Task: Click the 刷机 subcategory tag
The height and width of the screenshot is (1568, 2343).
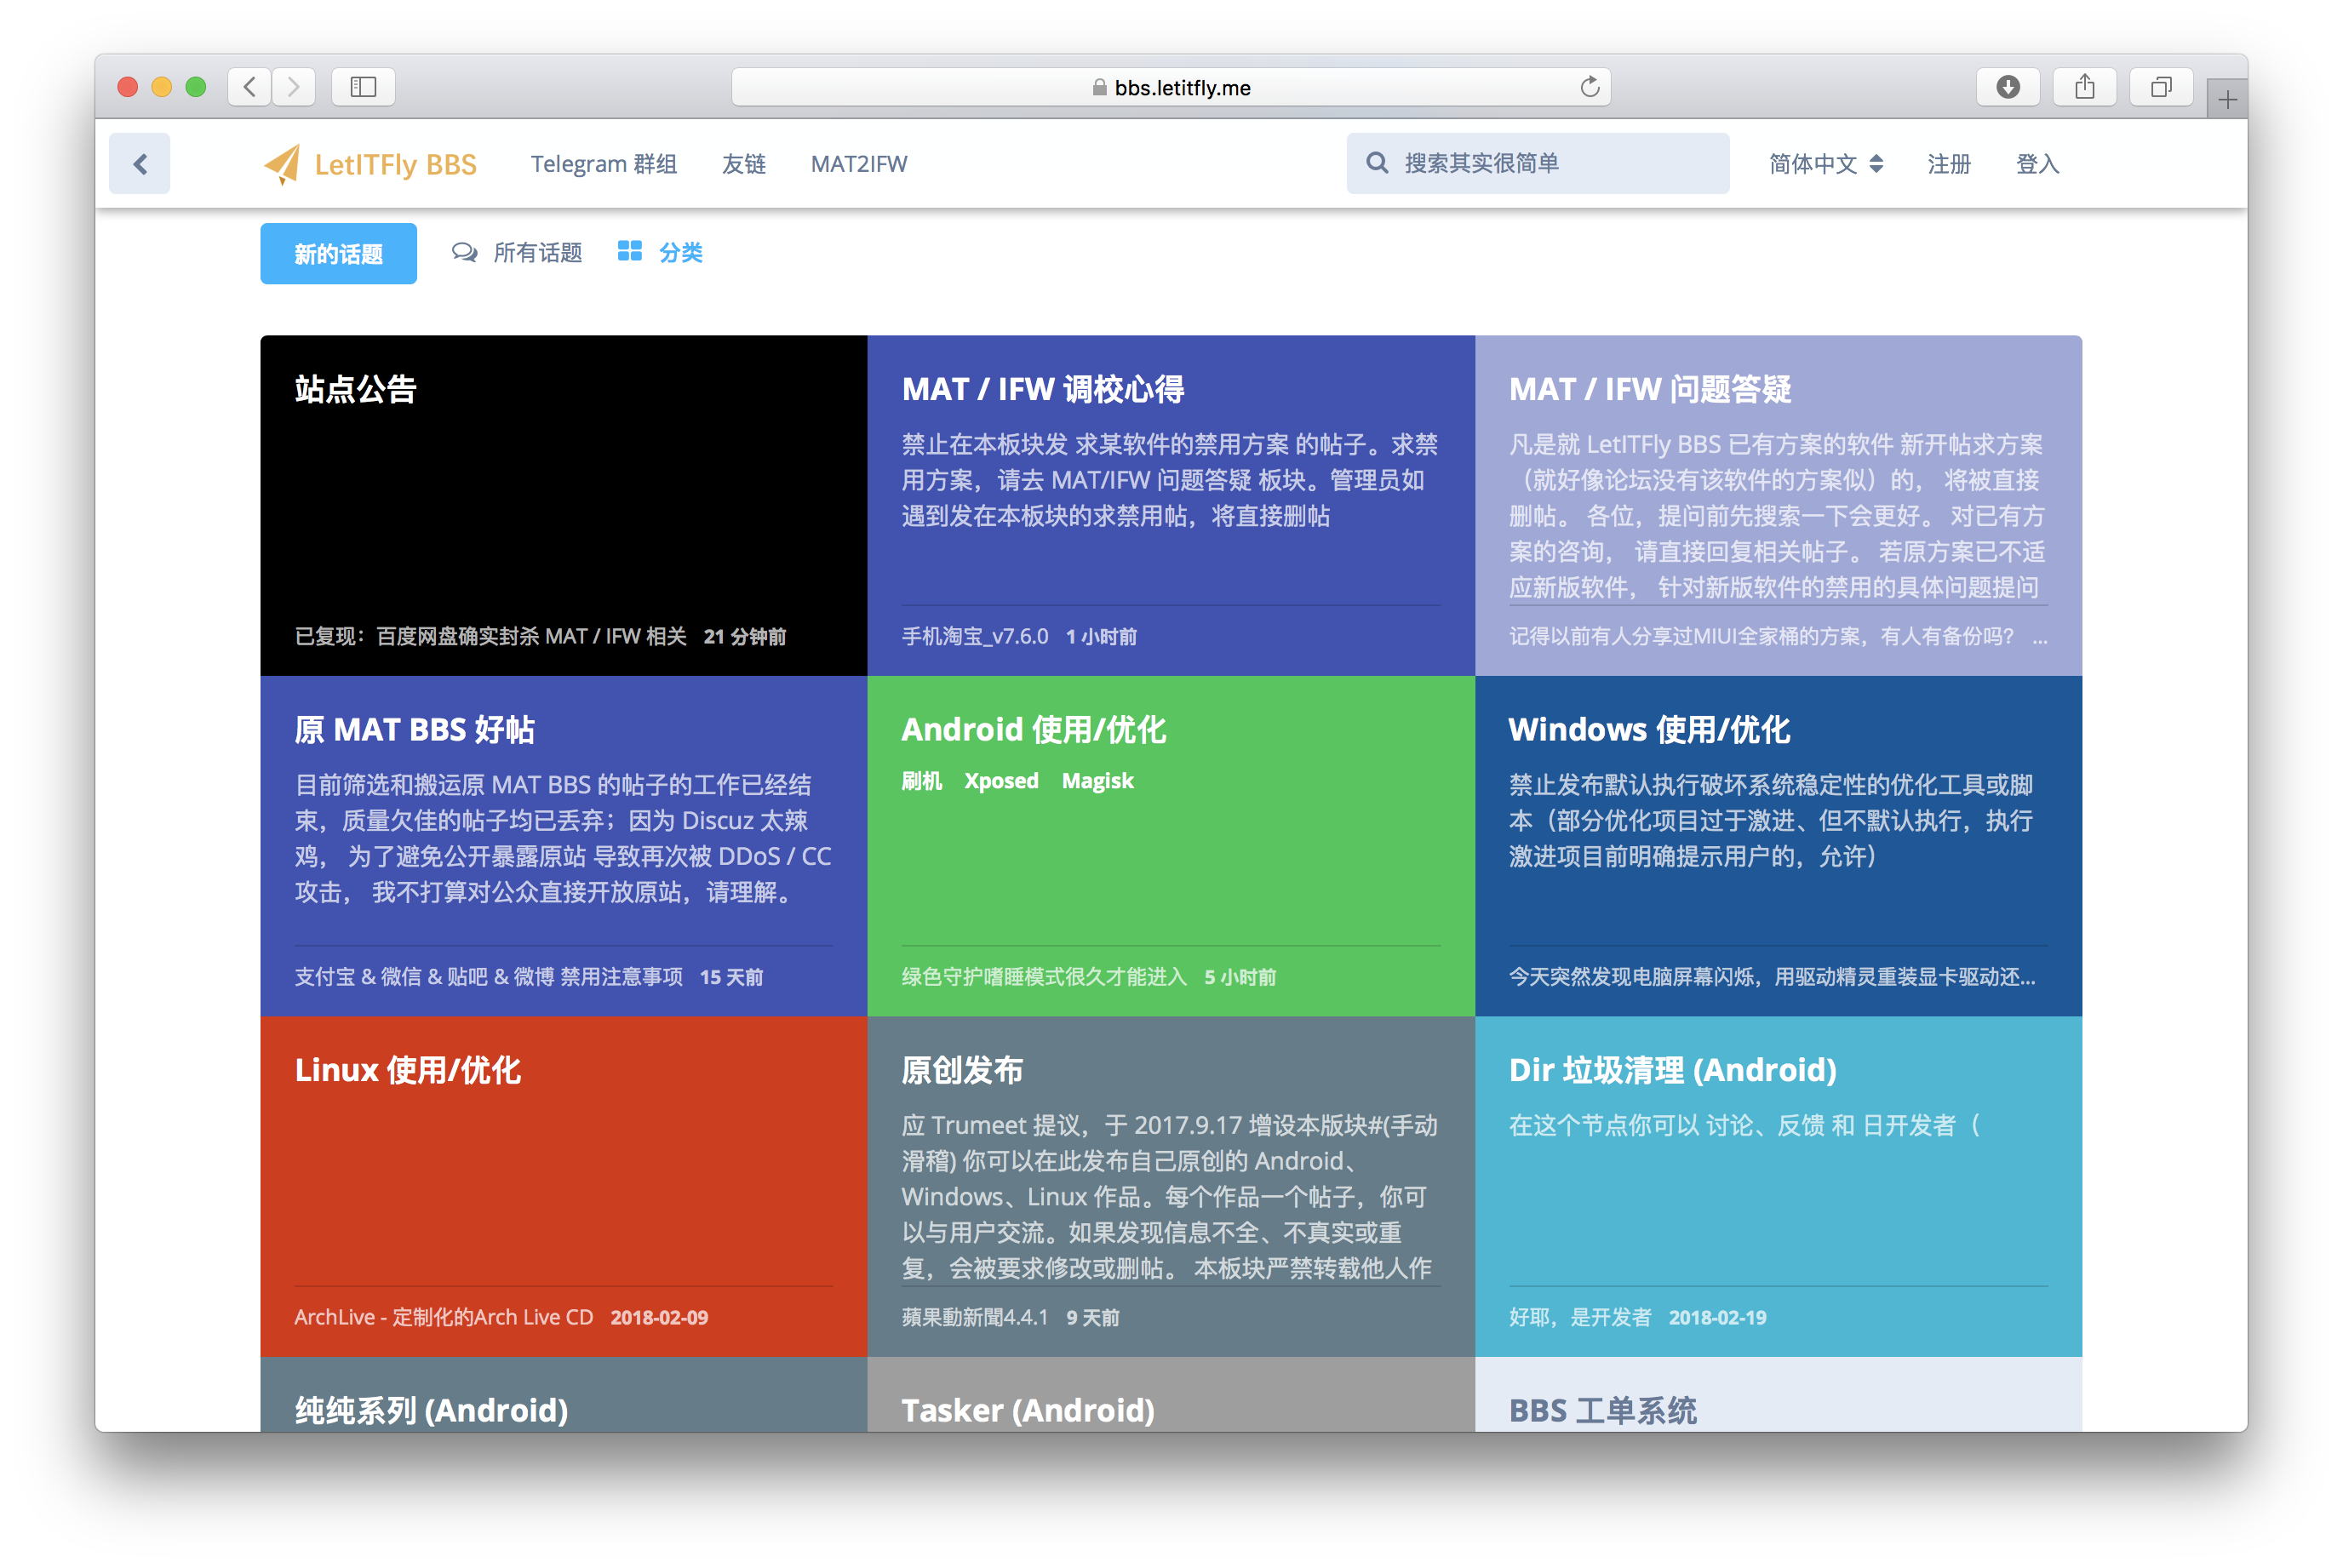Action: coord(922,780)
